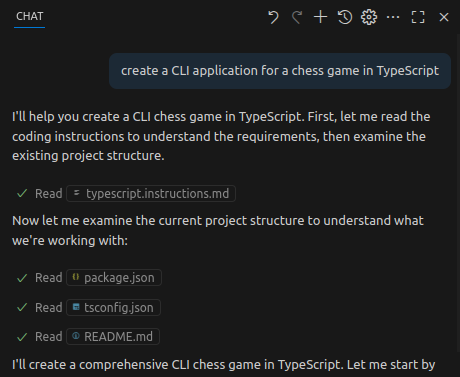Click checkmark beside package.json read step
Viewport: 460px width, 377px height.
click(x=22, y=278)
